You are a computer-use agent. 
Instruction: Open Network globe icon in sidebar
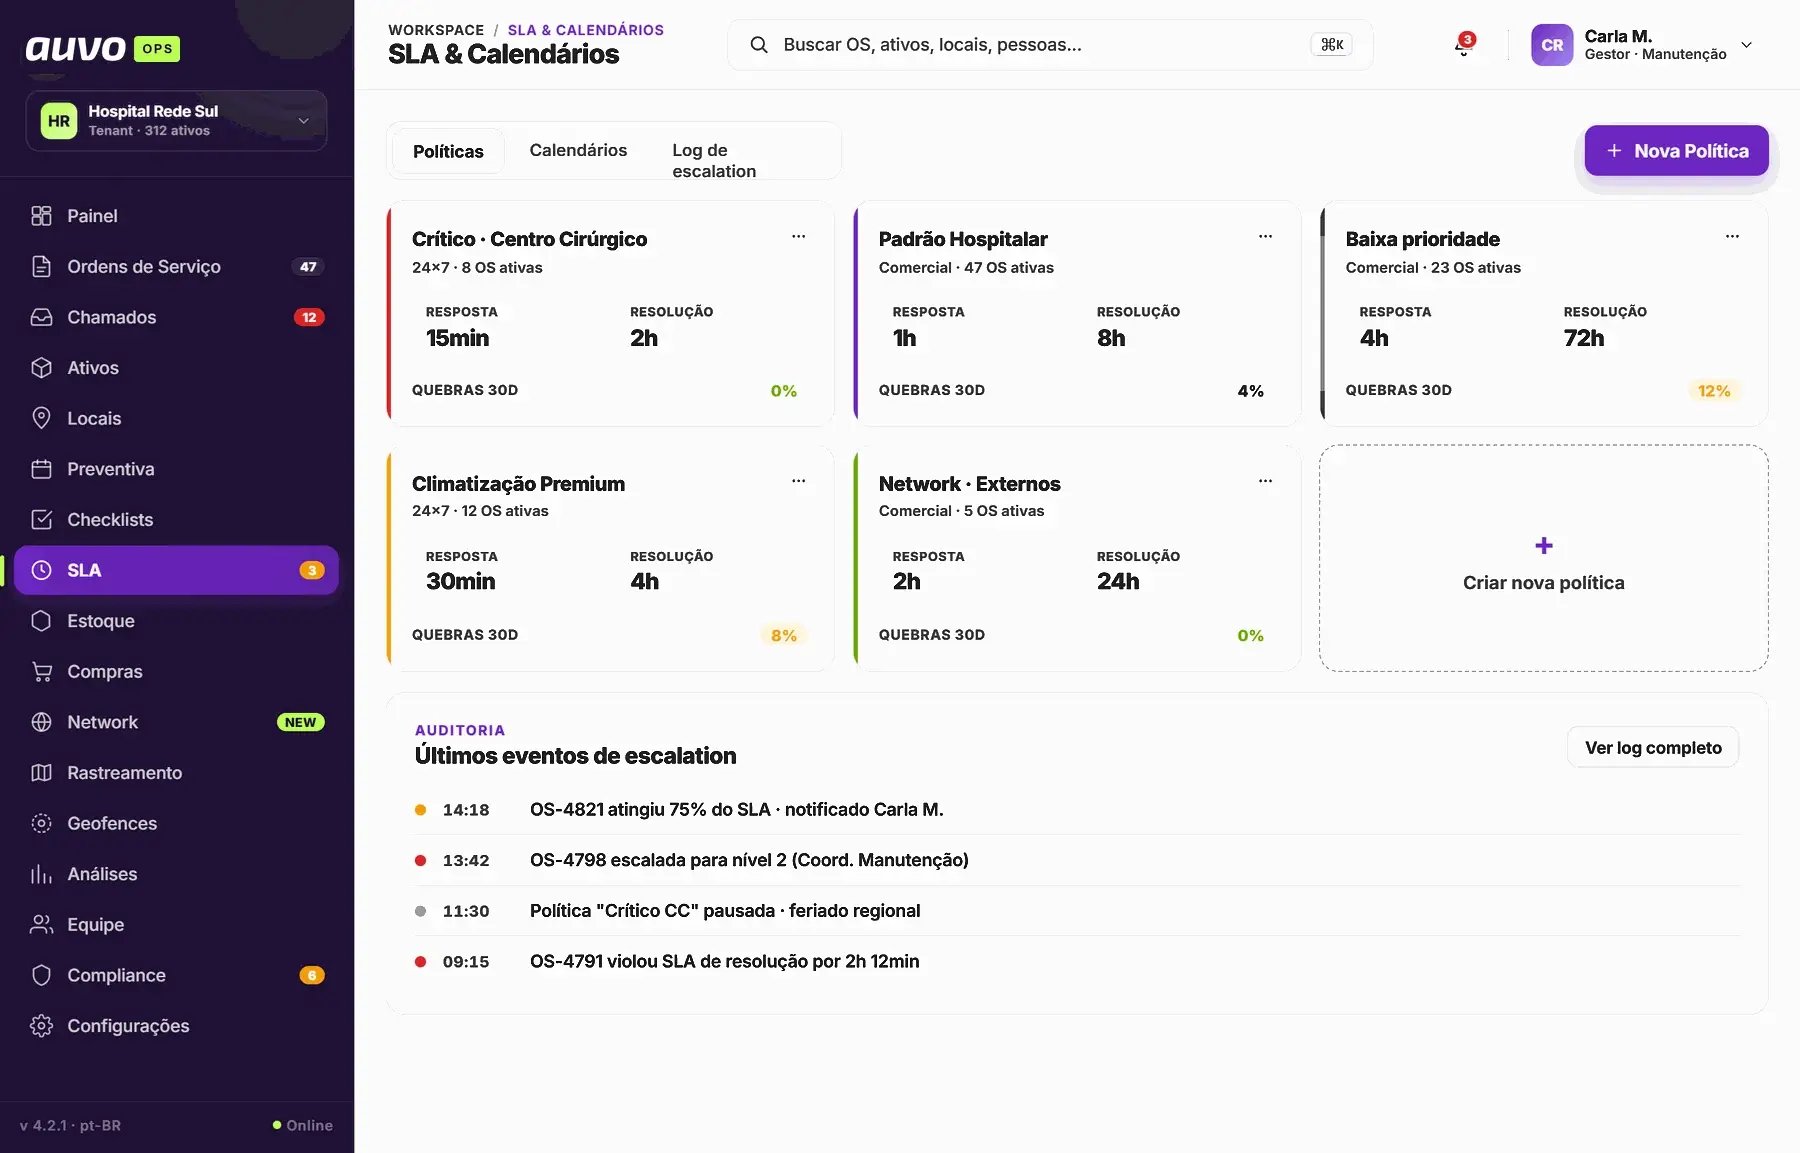click(41, 722)
